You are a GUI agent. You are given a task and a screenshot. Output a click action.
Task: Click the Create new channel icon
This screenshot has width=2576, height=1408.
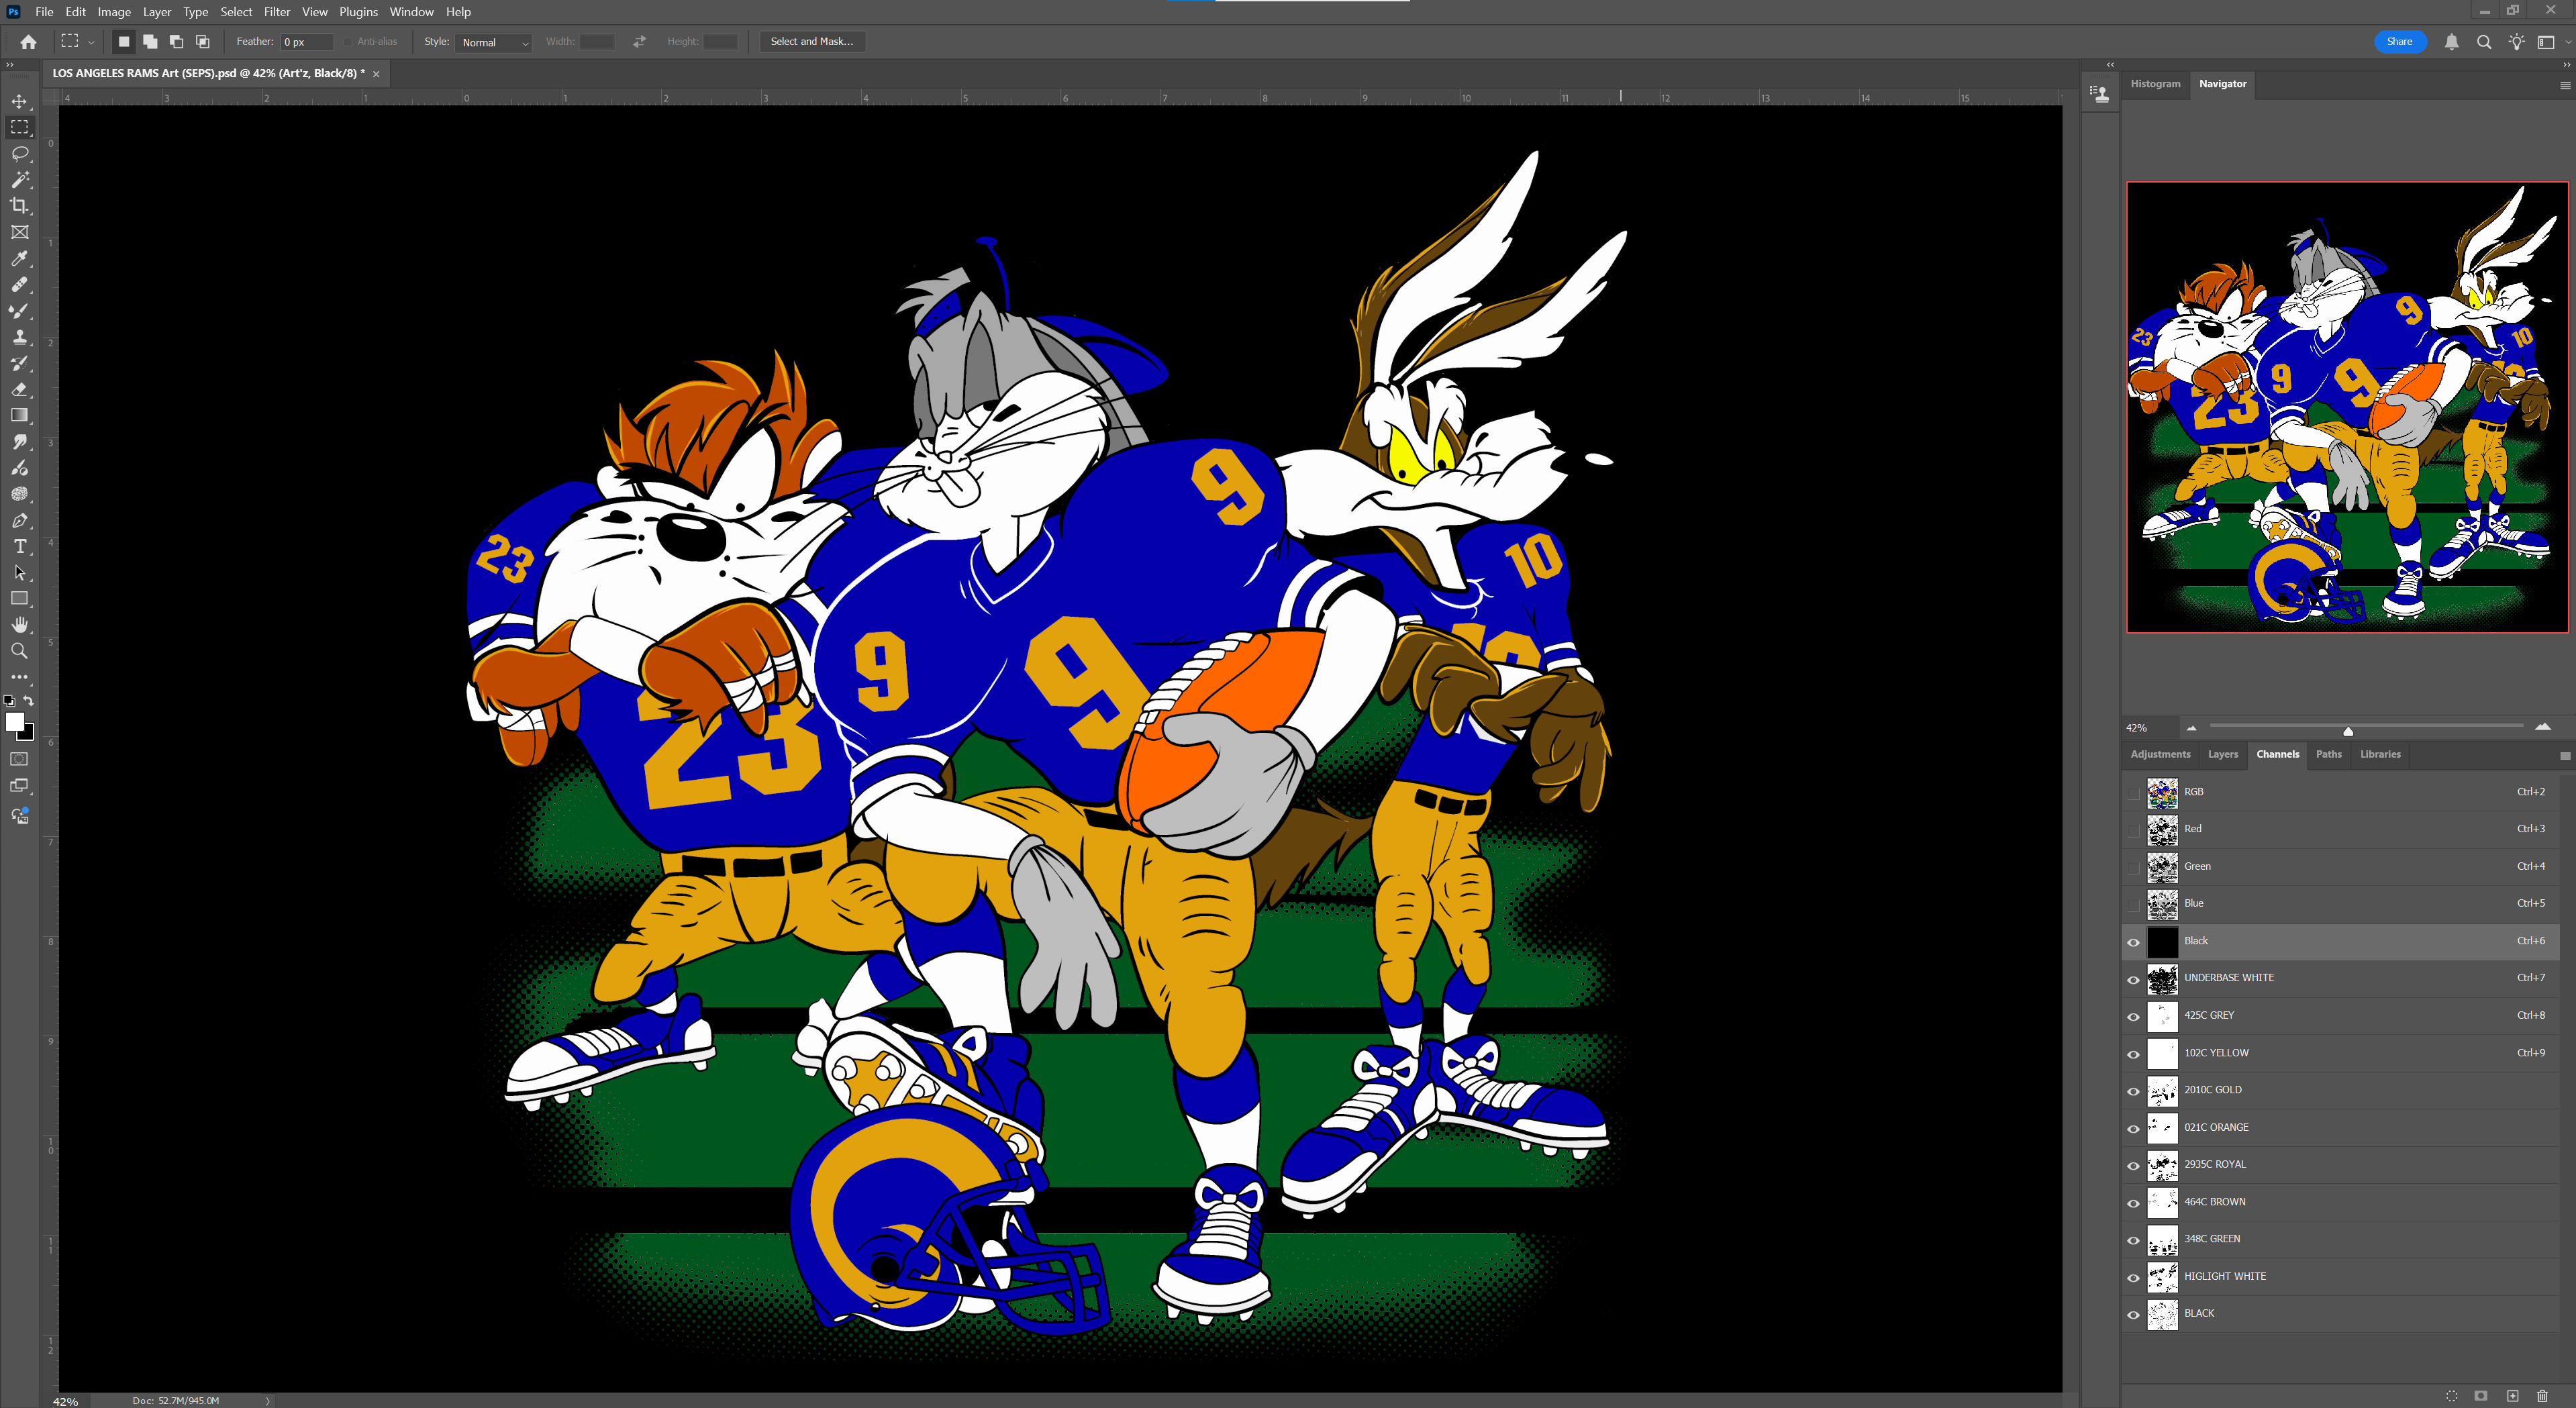pyautogui.click(x=2512, y=1395)
